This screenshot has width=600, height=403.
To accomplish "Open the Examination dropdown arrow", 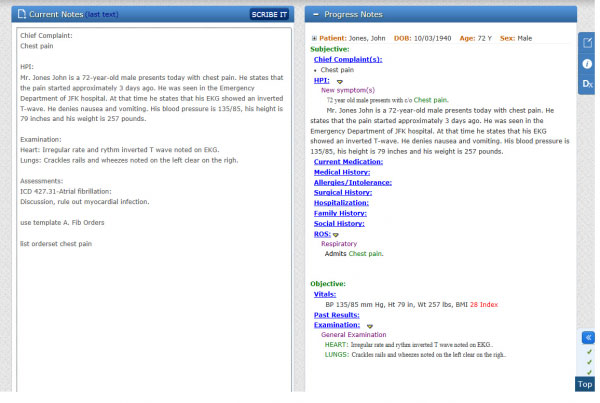I will 369,325.
